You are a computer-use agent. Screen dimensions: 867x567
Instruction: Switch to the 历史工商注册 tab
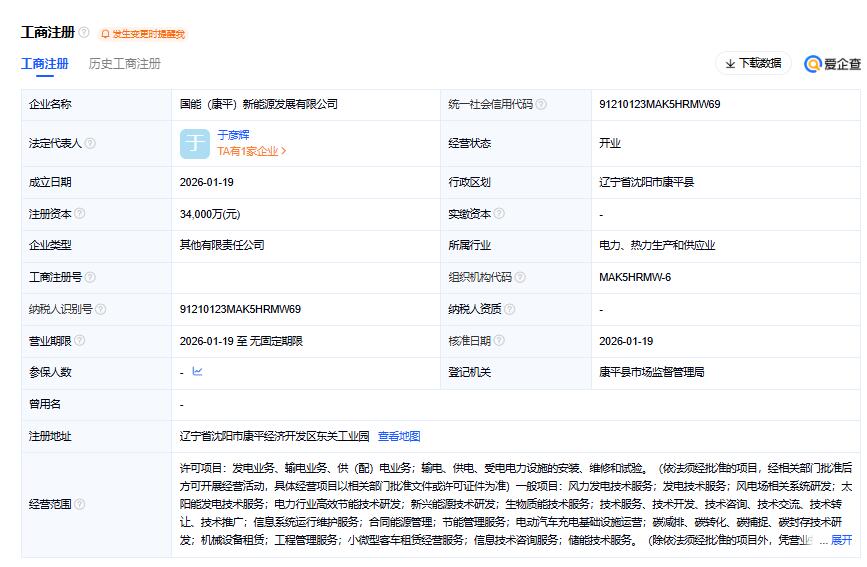click(x=125, y=64)
